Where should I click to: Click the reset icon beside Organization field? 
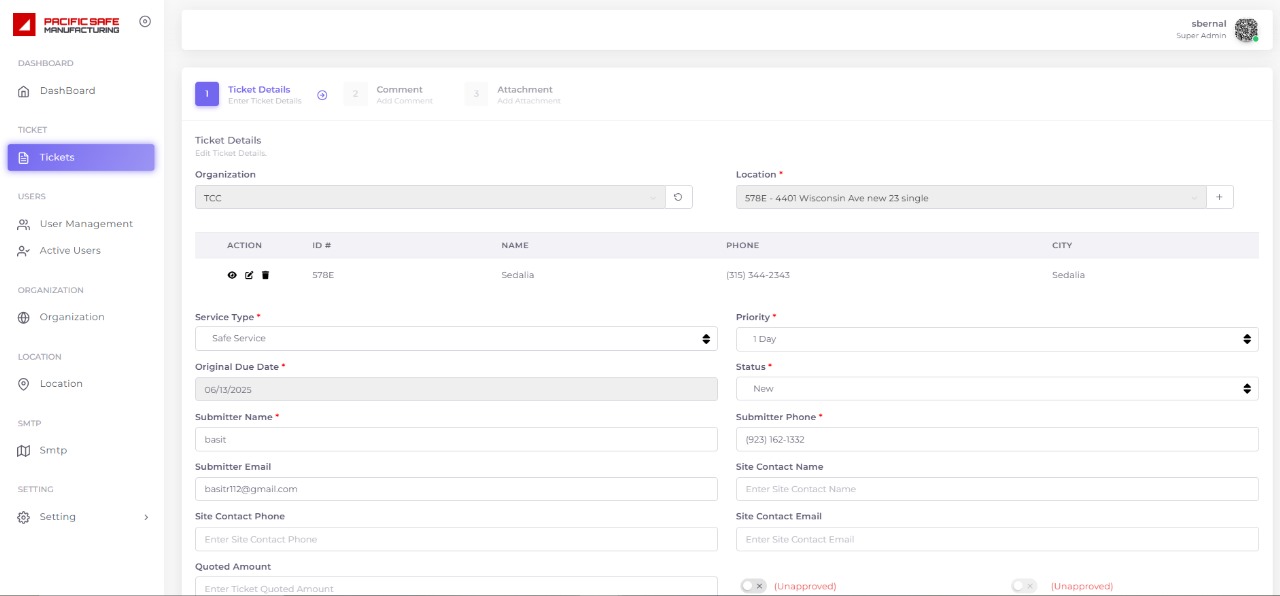point(678,198)
